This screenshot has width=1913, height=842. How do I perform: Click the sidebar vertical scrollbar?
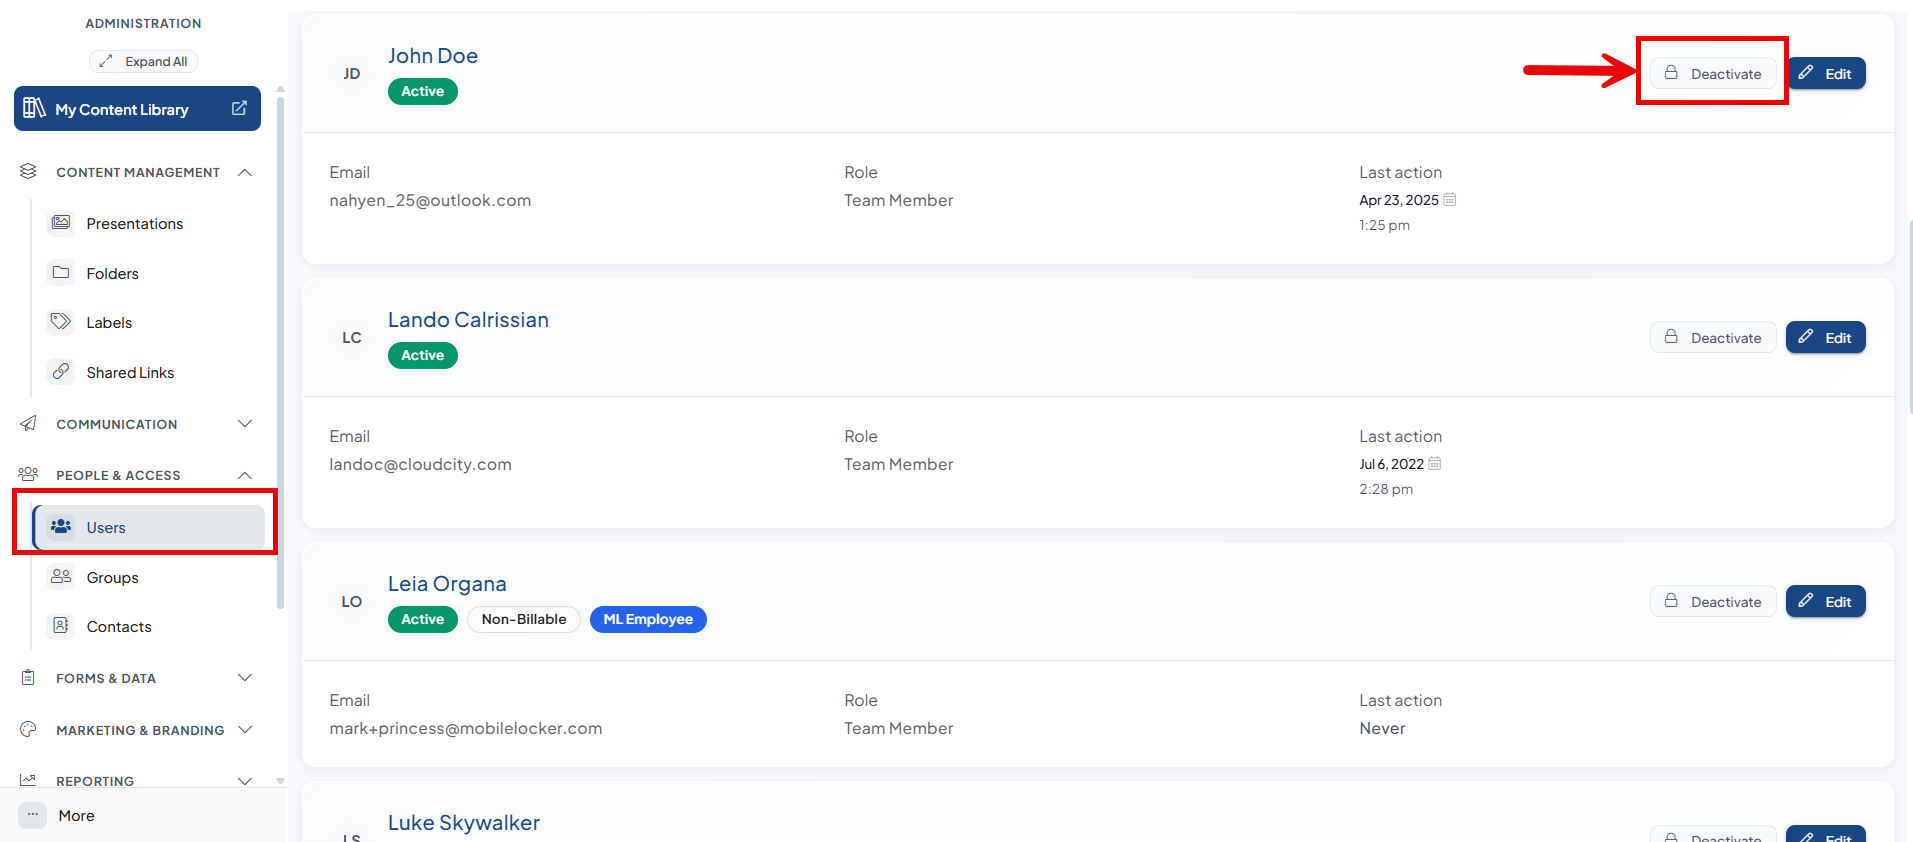pyautogui.click(x=280, y=350)
